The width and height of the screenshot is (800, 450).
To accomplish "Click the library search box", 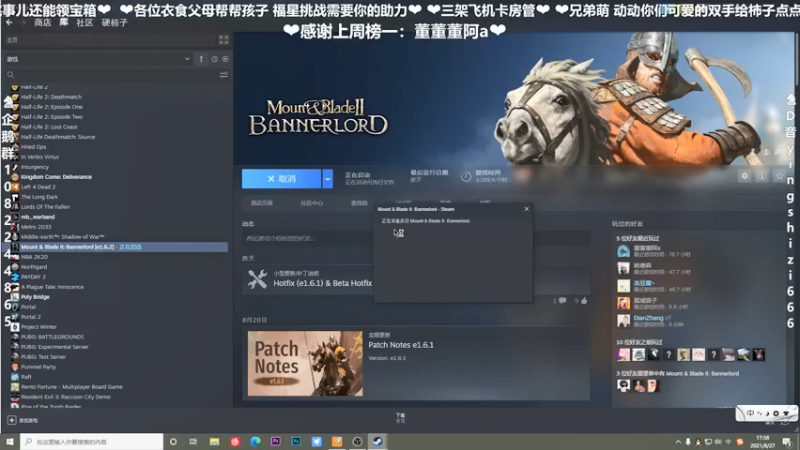I will pos(110,74).
